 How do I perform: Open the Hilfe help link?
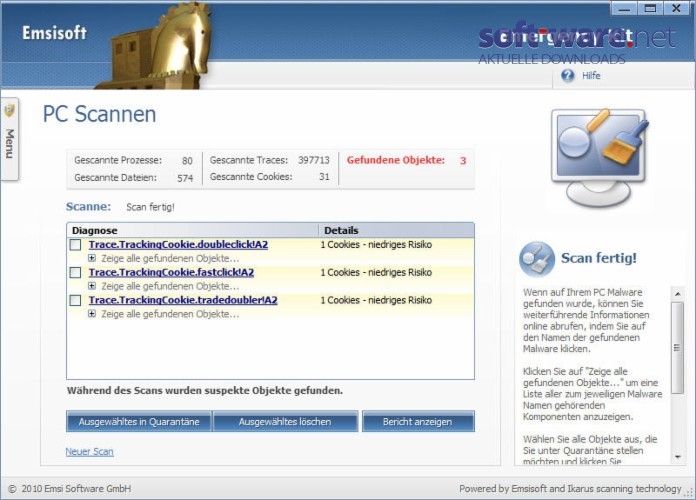tap(591, 75)
